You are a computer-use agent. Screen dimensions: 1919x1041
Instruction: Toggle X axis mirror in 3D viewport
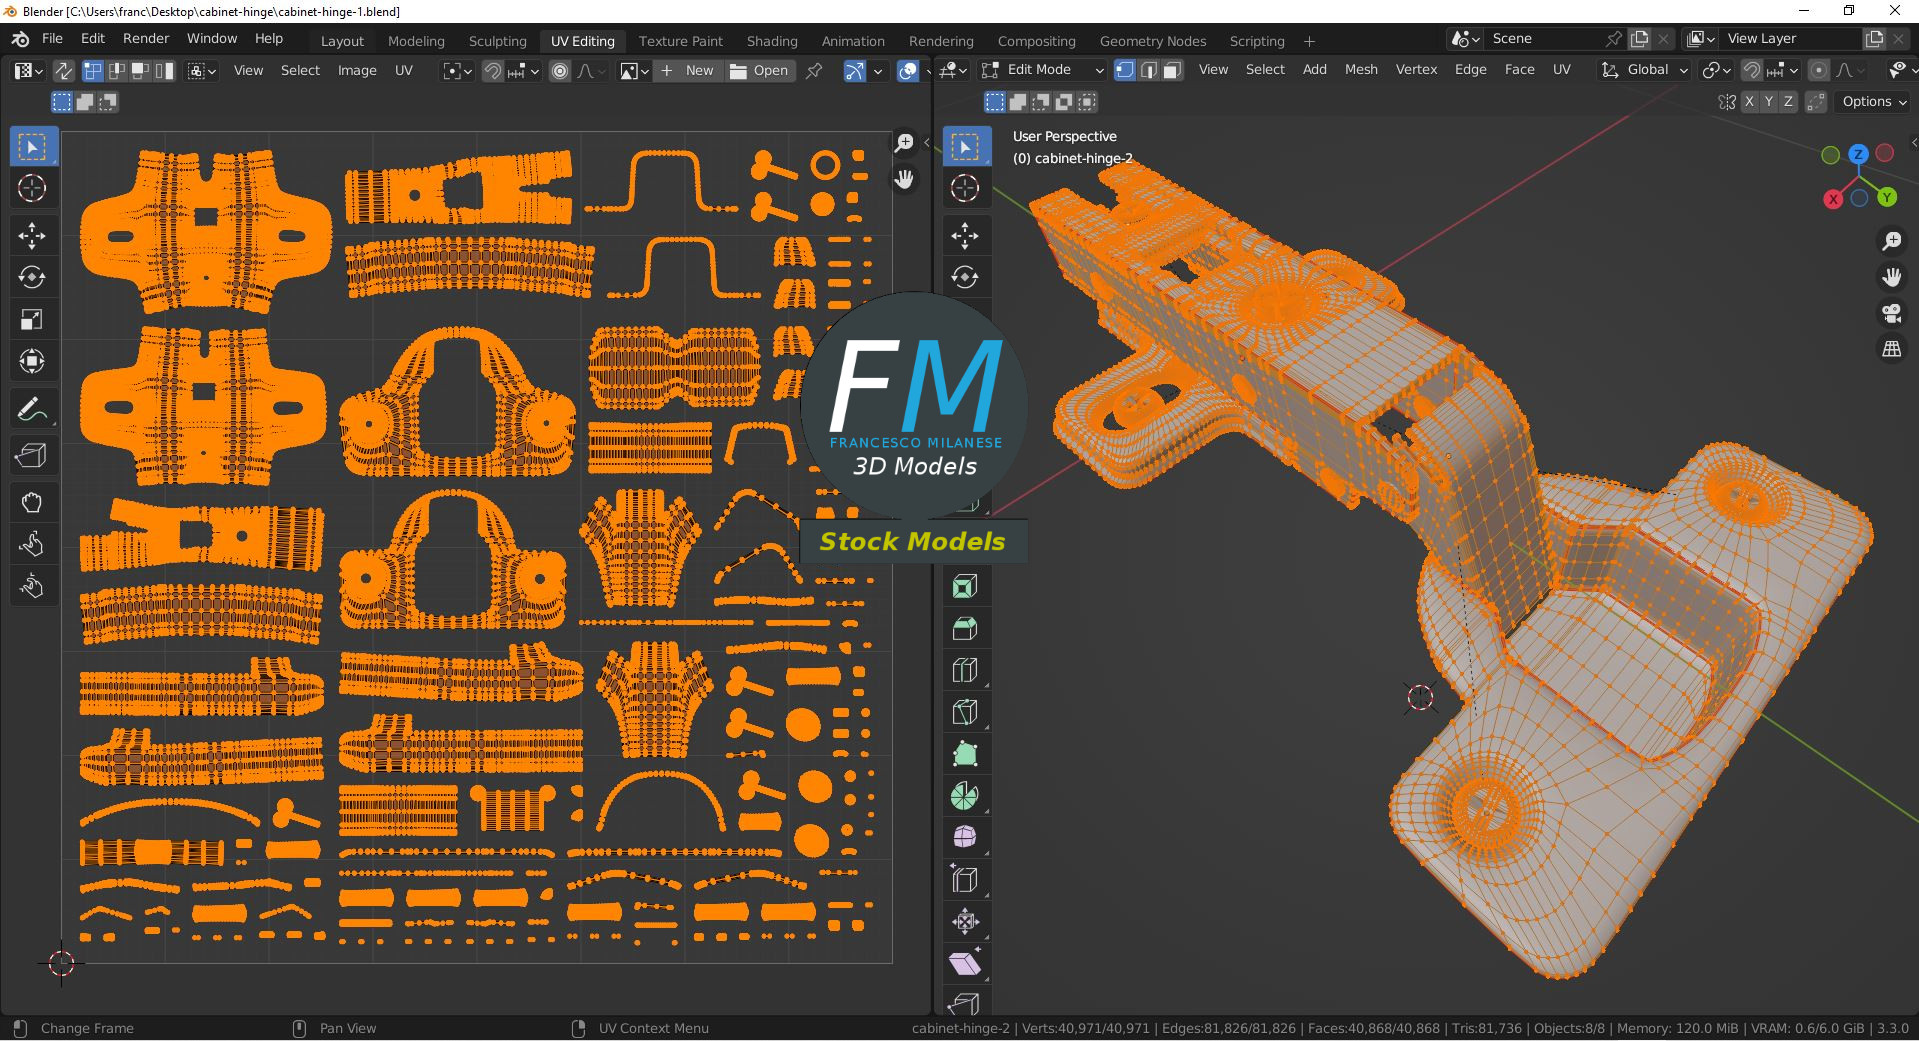[x=1748, y=101]
